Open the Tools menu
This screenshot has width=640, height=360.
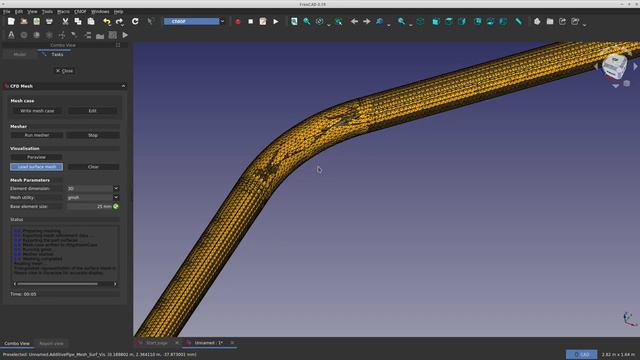(x=47, y=11)
